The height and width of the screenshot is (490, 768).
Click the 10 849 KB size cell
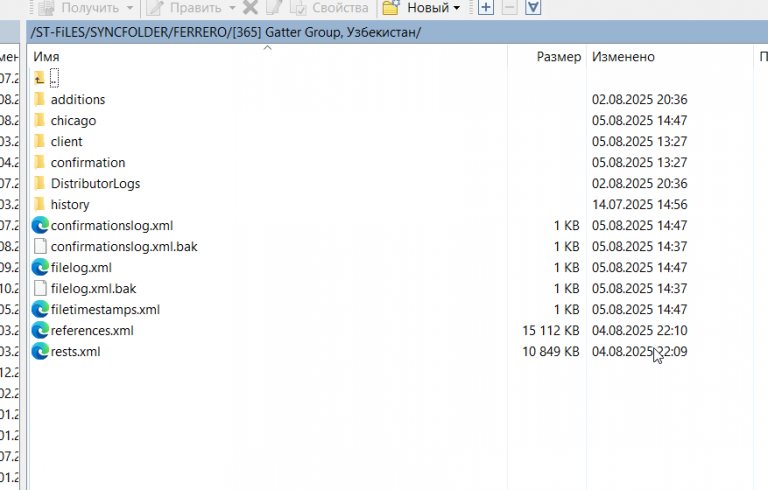(551, 352)
